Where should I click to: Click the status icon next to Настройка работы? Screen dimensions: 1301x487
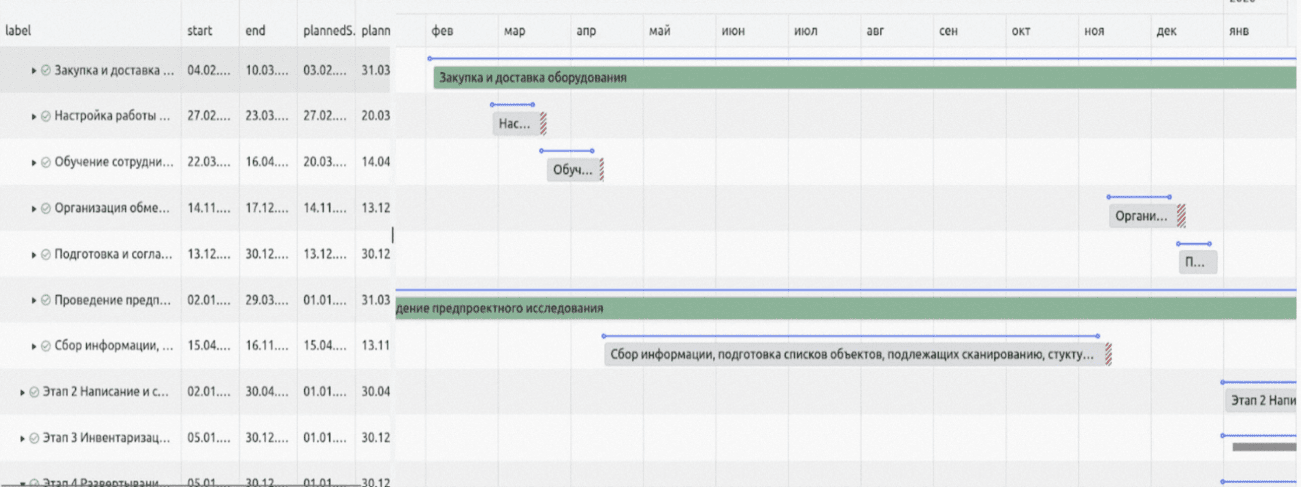[46, 117]
